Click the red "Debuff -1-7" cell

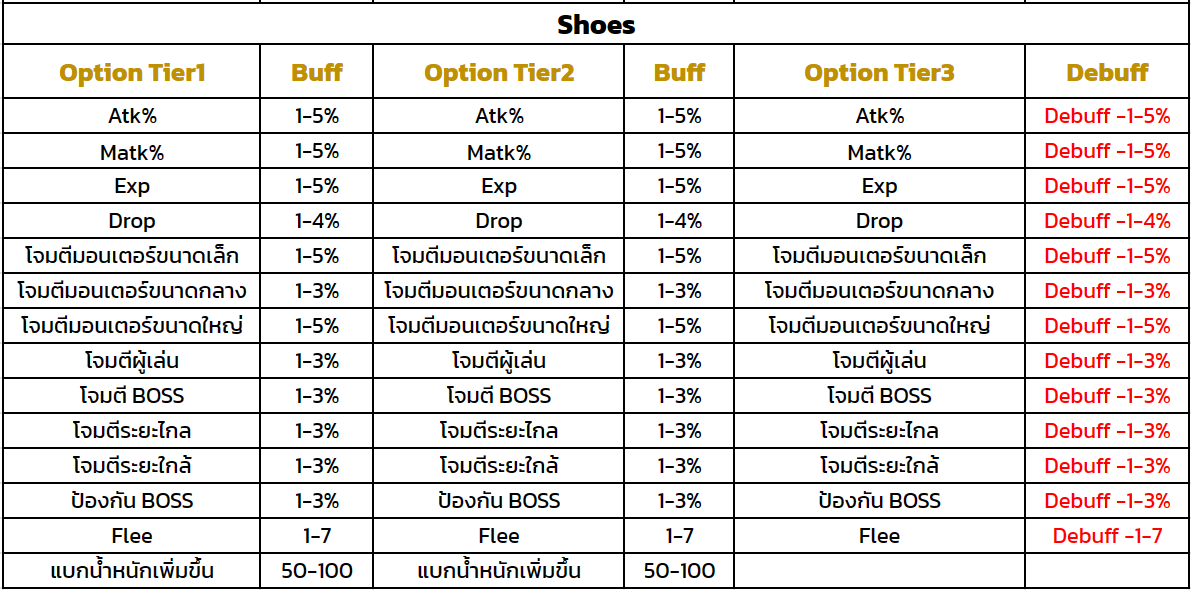(1107, 536)
